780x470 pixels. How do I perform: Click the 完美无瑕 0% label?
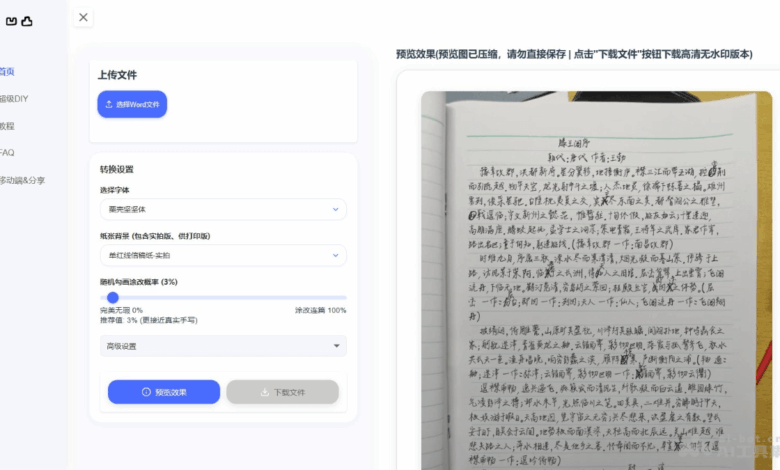point(121,310)
